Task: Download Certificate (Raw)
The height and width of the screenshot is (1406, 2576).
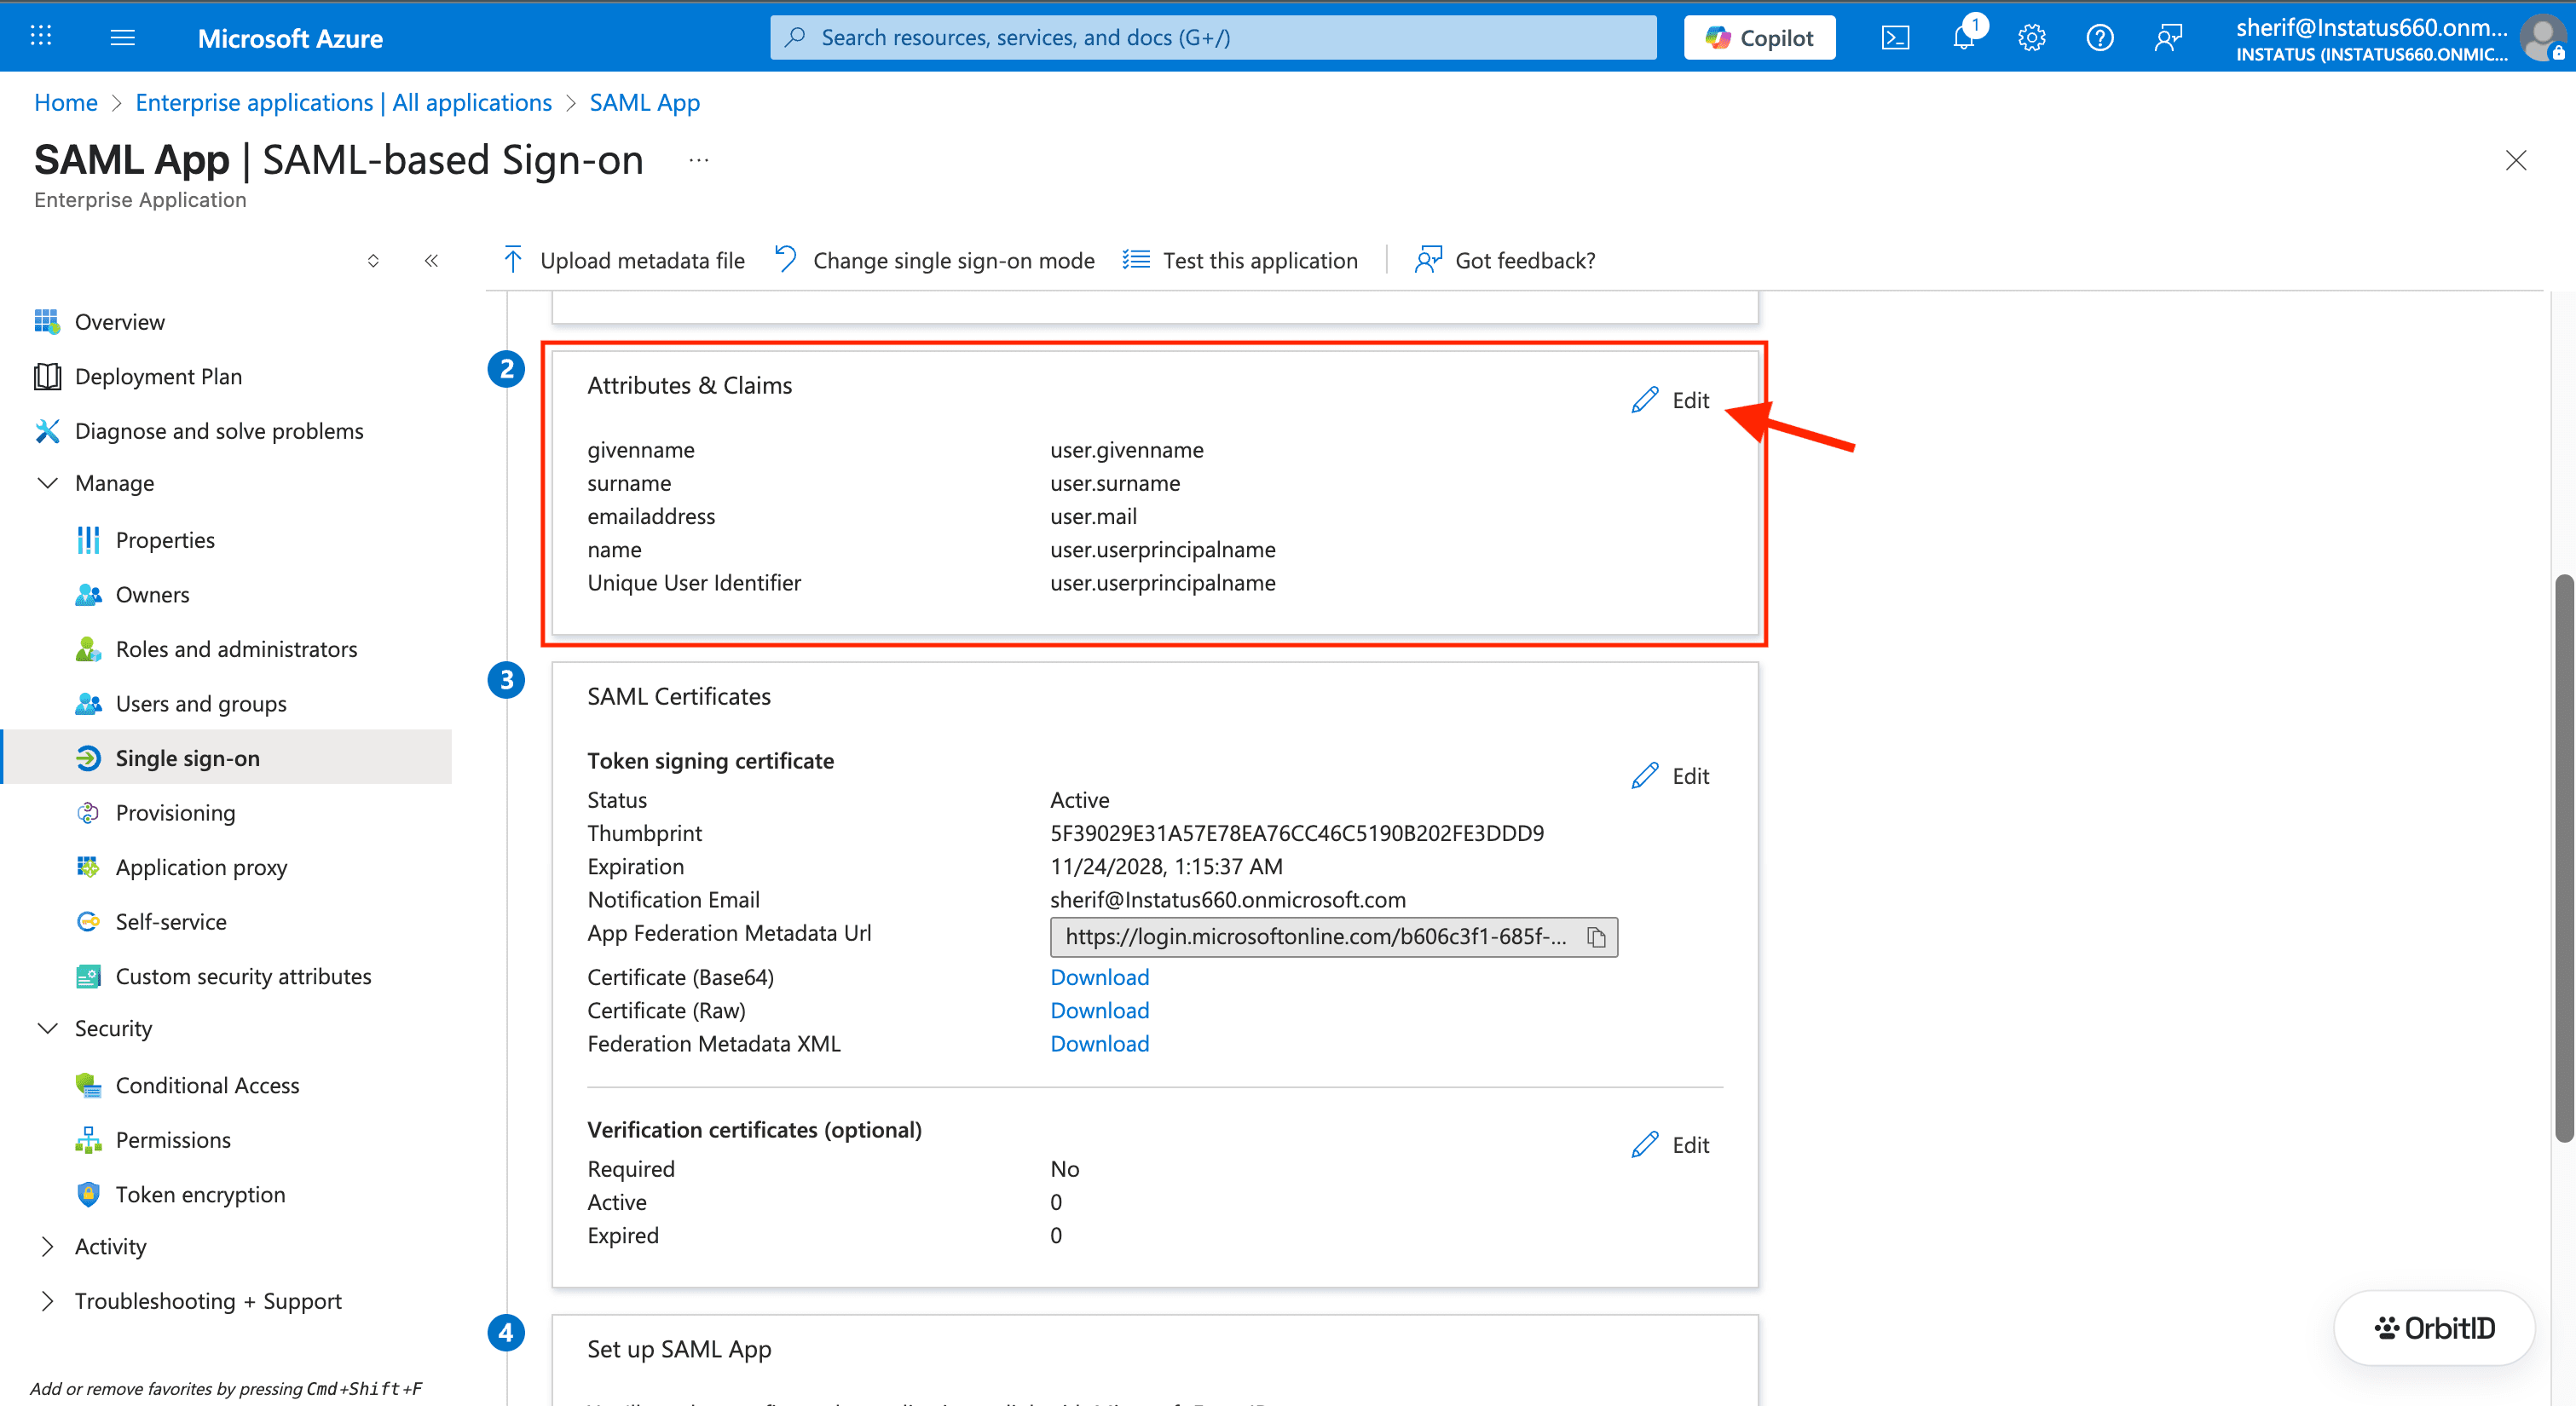Action: pos(1099,1010)
